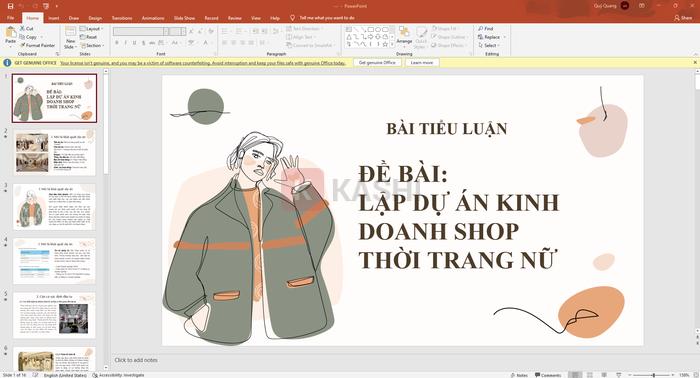The width and height of the screenshot is (700, 378).
Task: Clear all text formatting
Action: coord(211,31)
